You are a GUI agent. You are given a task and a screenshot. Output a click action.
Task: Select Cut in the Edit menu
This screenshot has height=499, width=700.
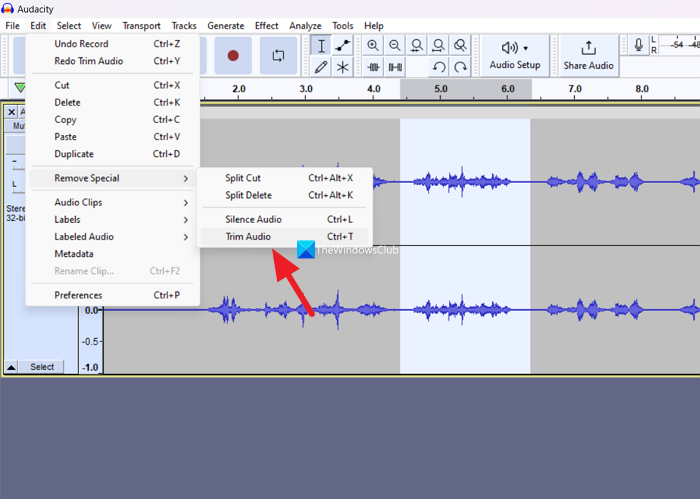(112, 85)
